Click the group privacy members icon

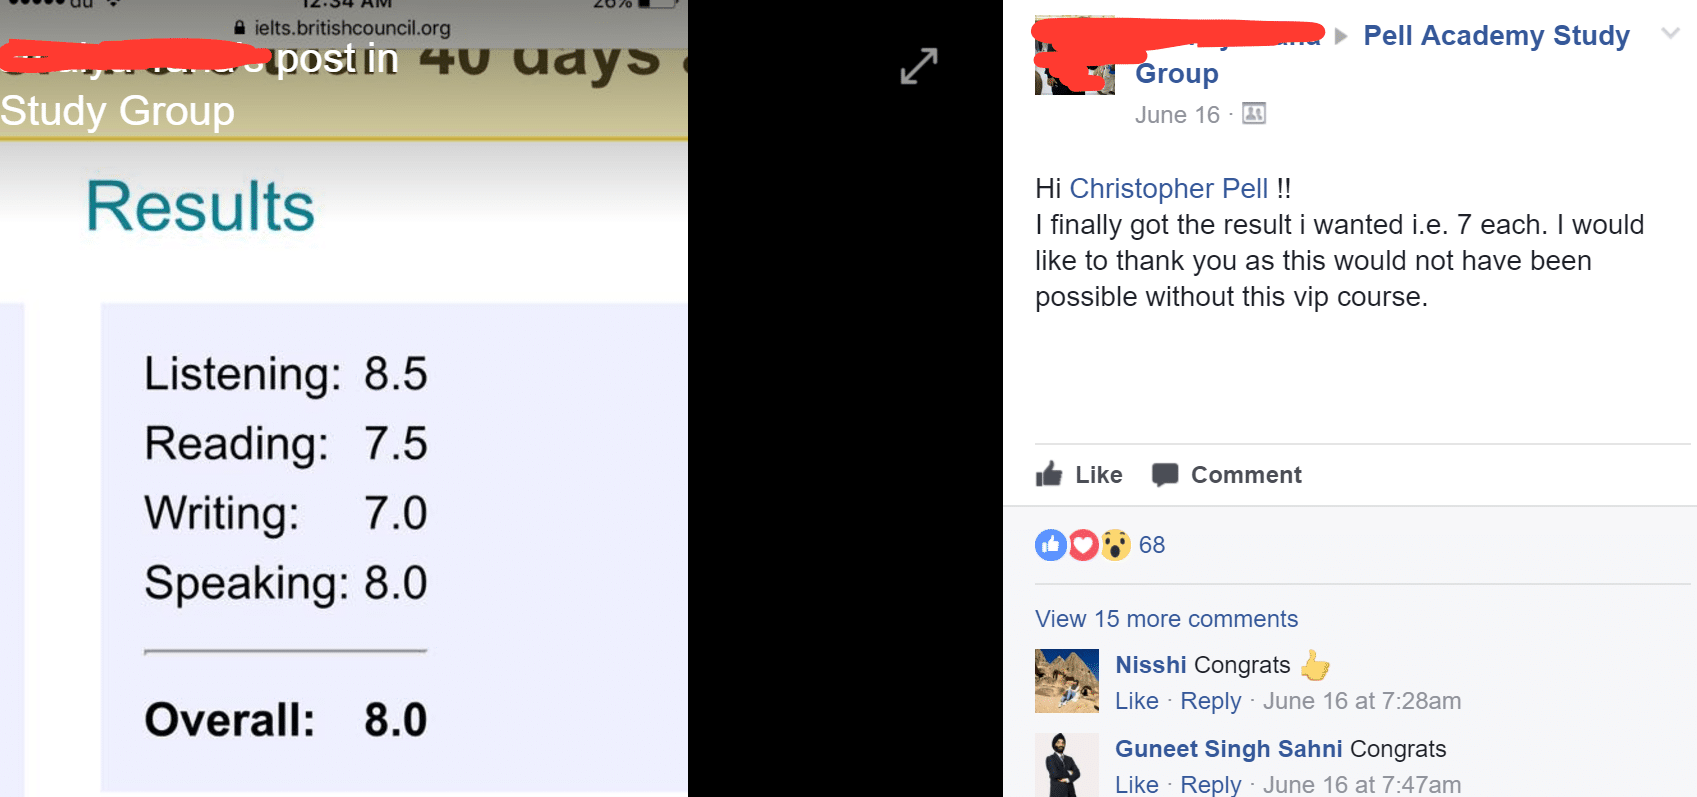pos(1254,113)
